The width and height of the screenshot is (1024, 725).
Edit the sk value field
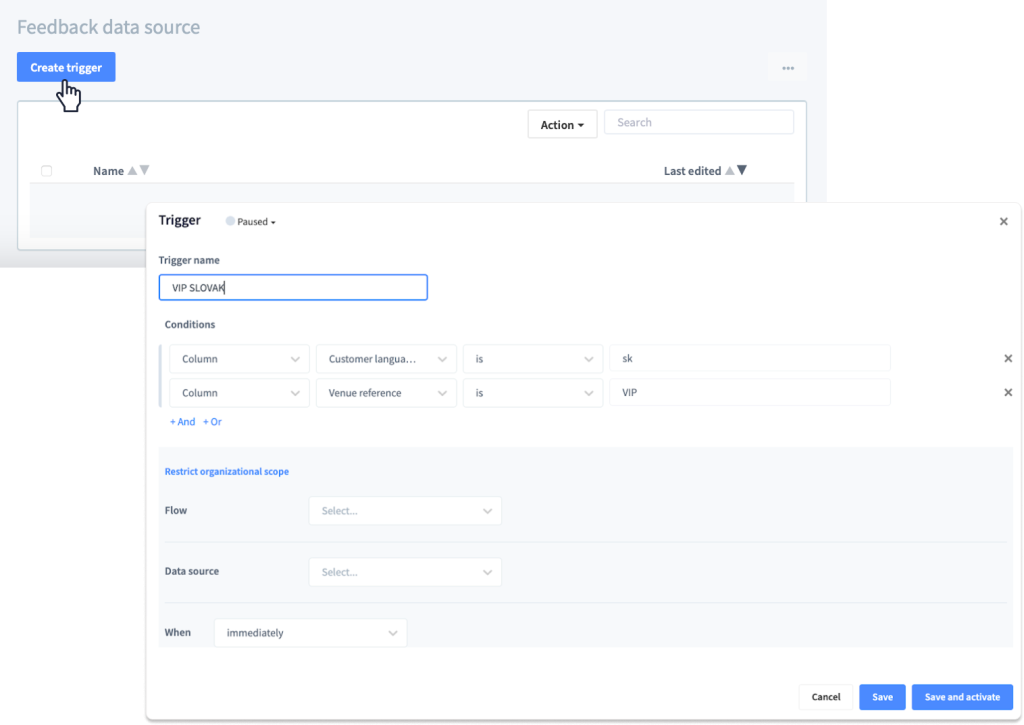coord(750,359)
